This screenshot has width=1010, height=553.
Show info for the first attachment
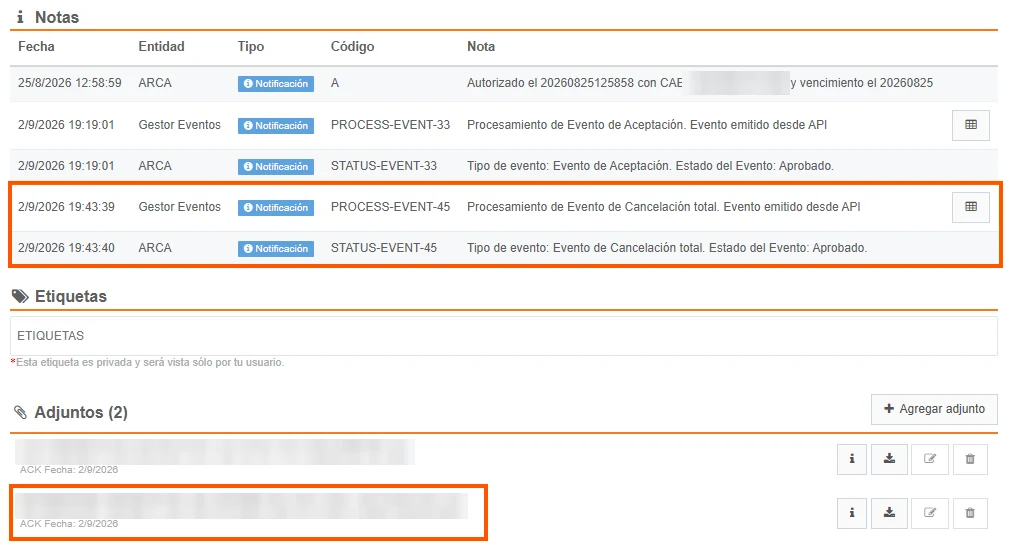pyautogui.click(x=852, y=459)
